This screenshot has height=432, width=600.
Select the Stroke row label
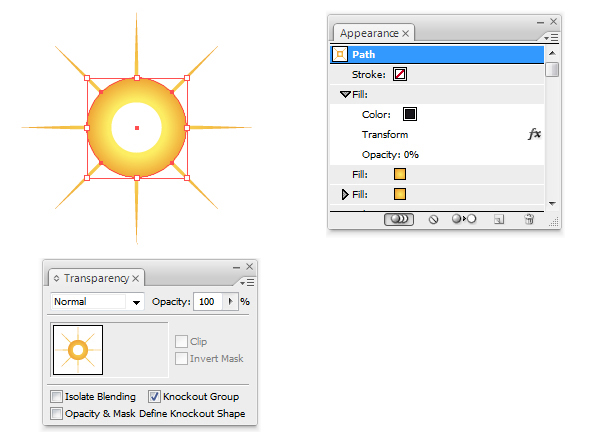tap(369, 74)
